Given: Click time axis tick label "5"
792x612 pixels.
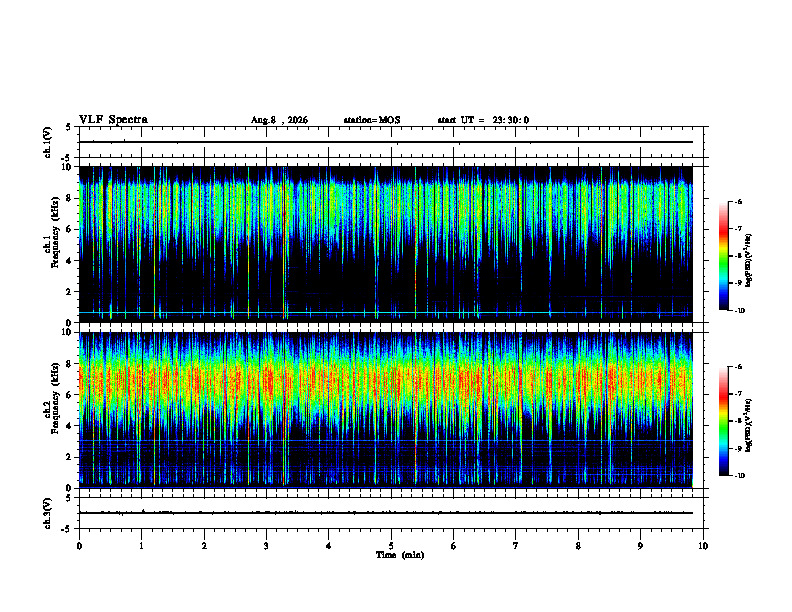Looking at the screenshot, I should tap(391, 546).
